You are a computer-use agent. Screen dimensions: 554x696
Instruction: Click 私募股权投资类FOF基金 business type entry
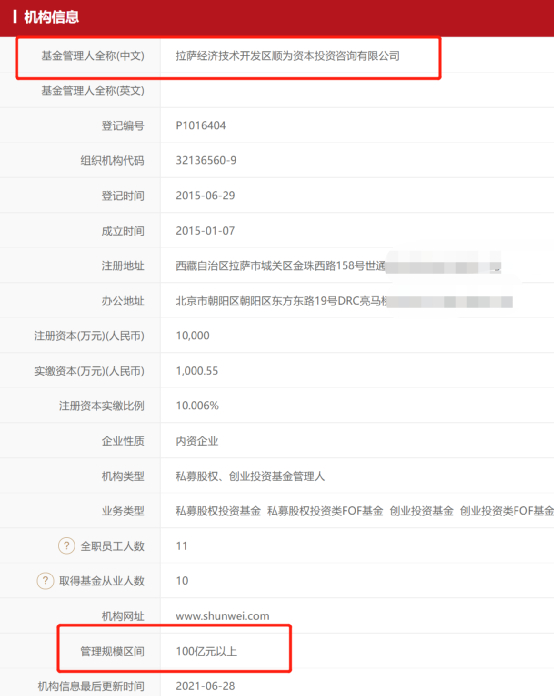coord(325,511)
